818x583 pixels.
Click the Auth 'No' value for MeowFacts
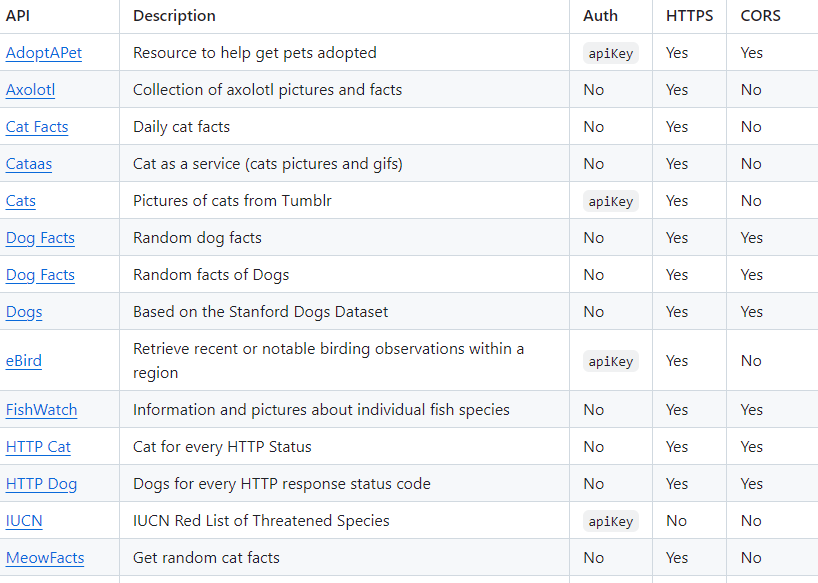click(x=594, y=558)
